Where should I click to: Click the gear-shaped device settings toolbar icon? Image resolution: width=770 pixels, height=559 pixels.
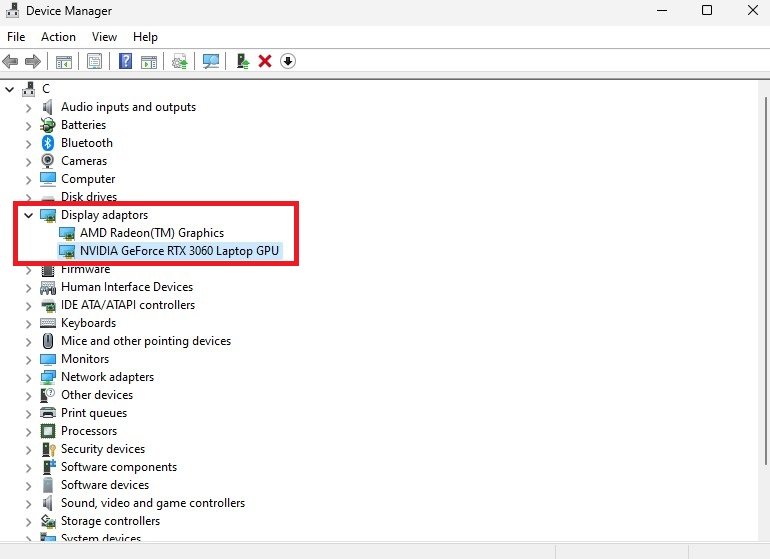(180, 61)
